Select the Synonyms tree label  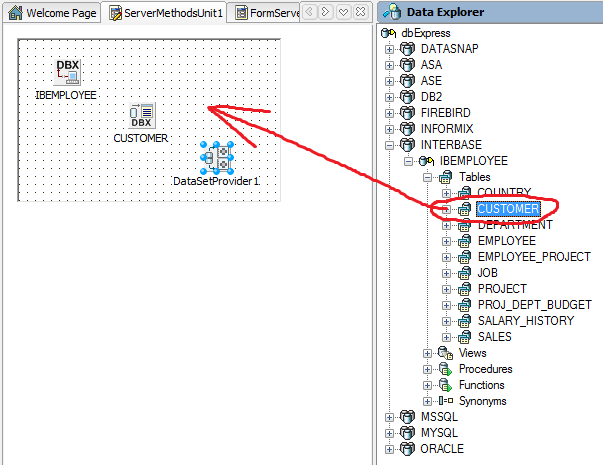(x=483, y=402)
